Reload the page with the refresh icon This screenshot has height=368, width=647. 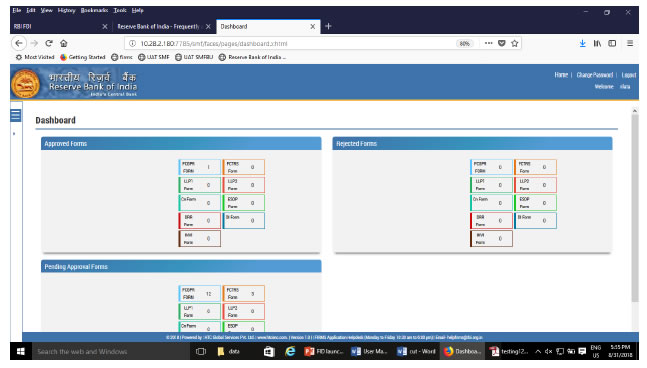pyautogui.click(x=49, y=43)
